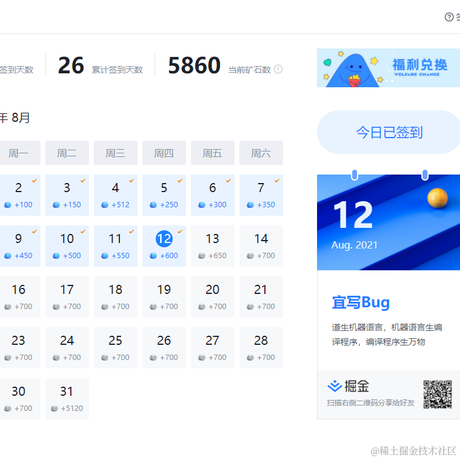Click the 宜写Bug fortune heading
The width and height of the screenshot is (460, 460).
361,303
